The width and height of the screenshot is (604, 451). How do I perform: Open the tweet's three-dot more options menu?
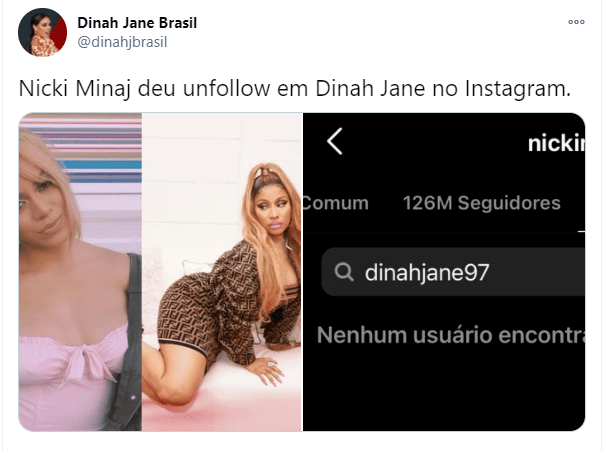click(x=576, y=22)
